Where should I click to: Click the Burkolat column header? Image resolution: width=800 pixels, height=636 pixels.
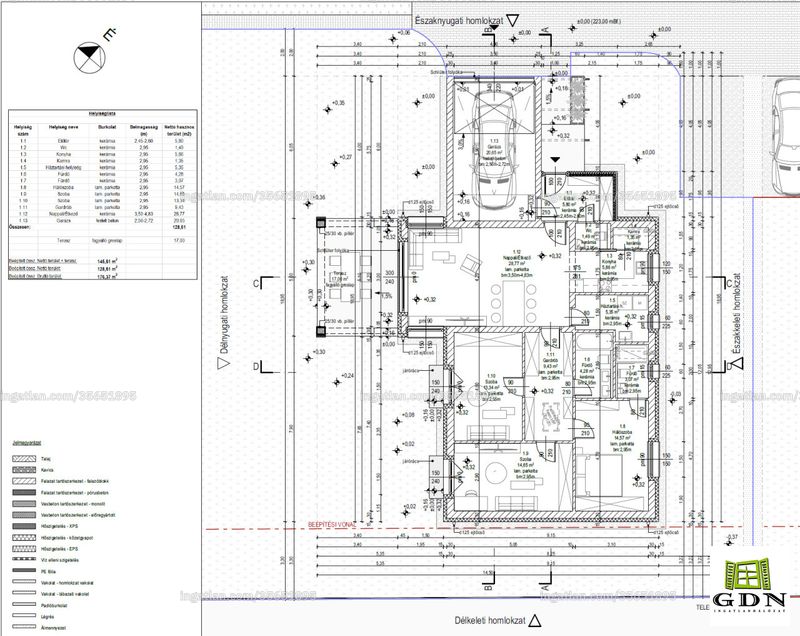pyautogui.click(x=107, y=126)
